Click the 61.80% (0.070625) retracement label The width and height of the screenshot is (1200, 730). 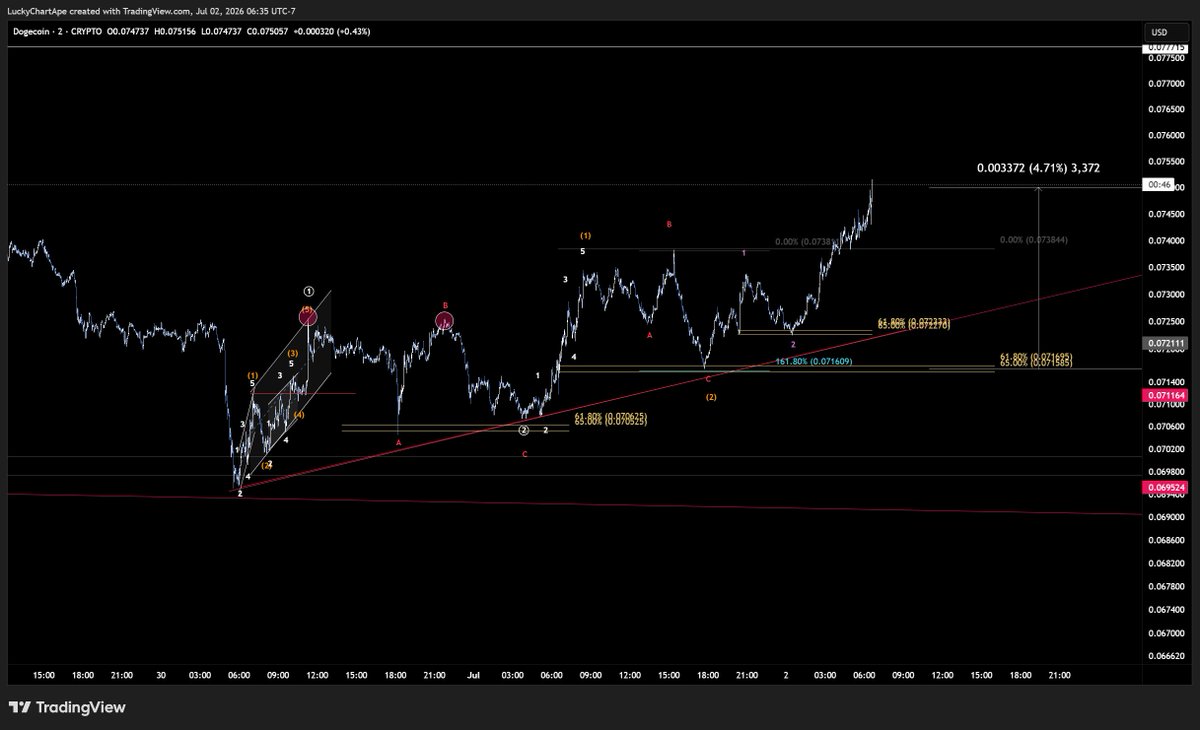[x=611, y=416]
